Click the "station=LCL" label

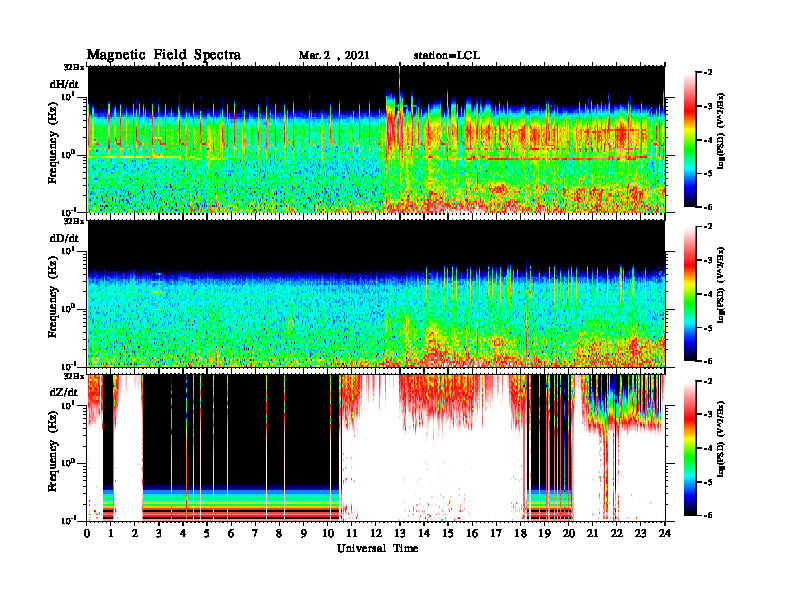click(x=447, y=56)
